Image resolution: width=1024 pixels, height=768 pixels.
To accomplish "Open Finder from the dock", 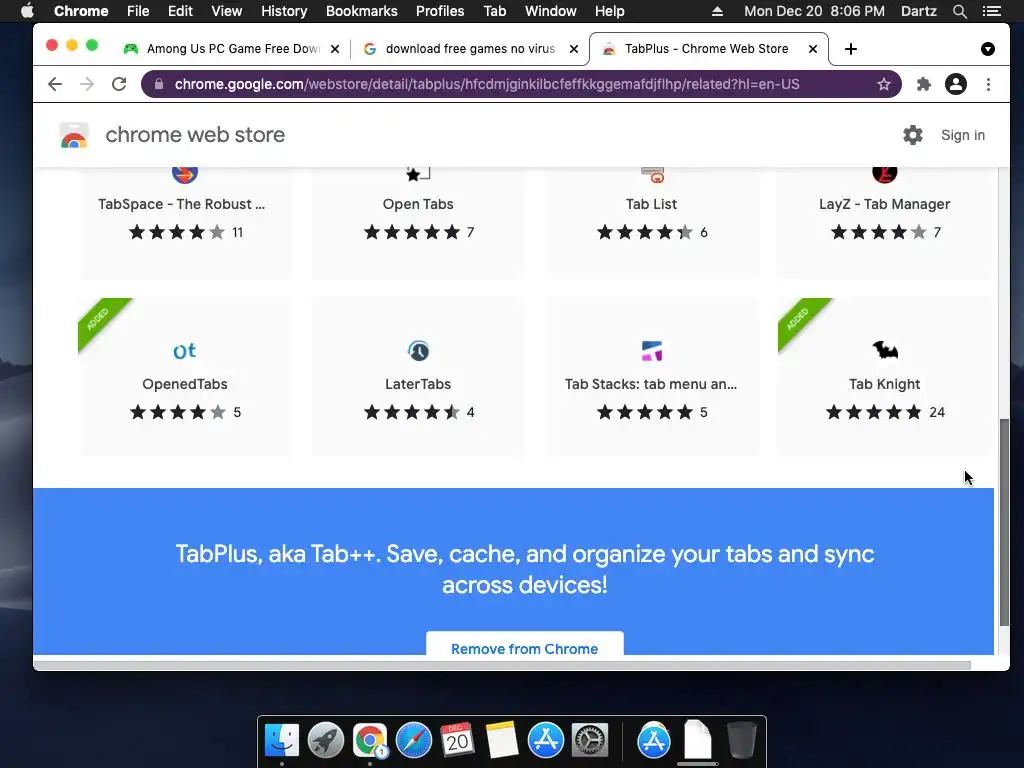I will click(282, 741).
